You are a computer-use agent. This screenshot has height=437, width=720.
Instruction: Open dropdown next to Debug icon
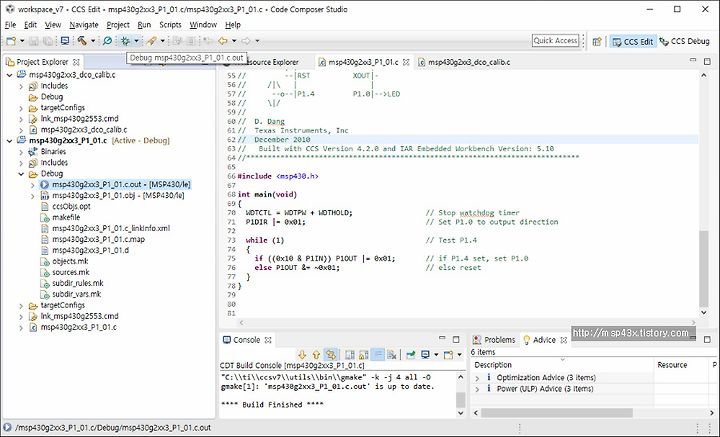click(x=136, y=41)
